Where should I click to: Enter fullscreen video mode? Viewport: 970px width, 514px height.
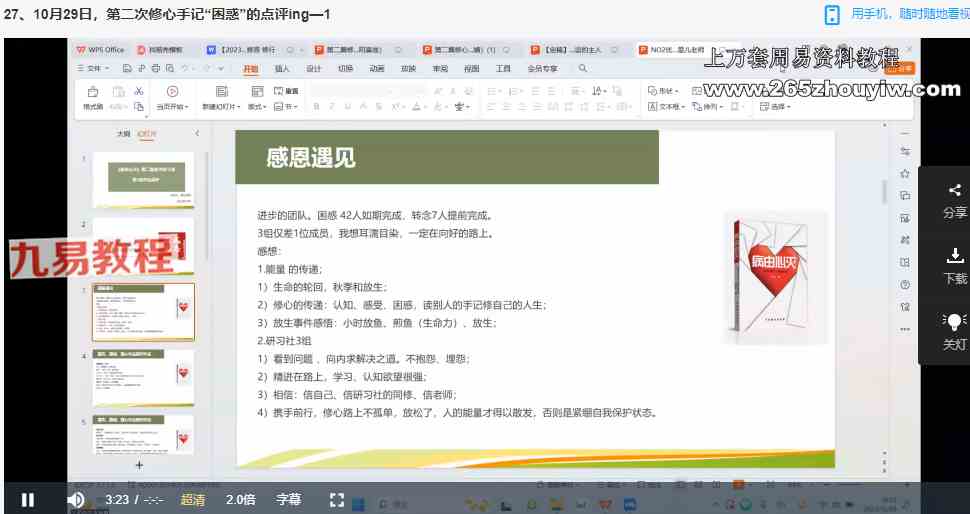click(x=337, y=499)
